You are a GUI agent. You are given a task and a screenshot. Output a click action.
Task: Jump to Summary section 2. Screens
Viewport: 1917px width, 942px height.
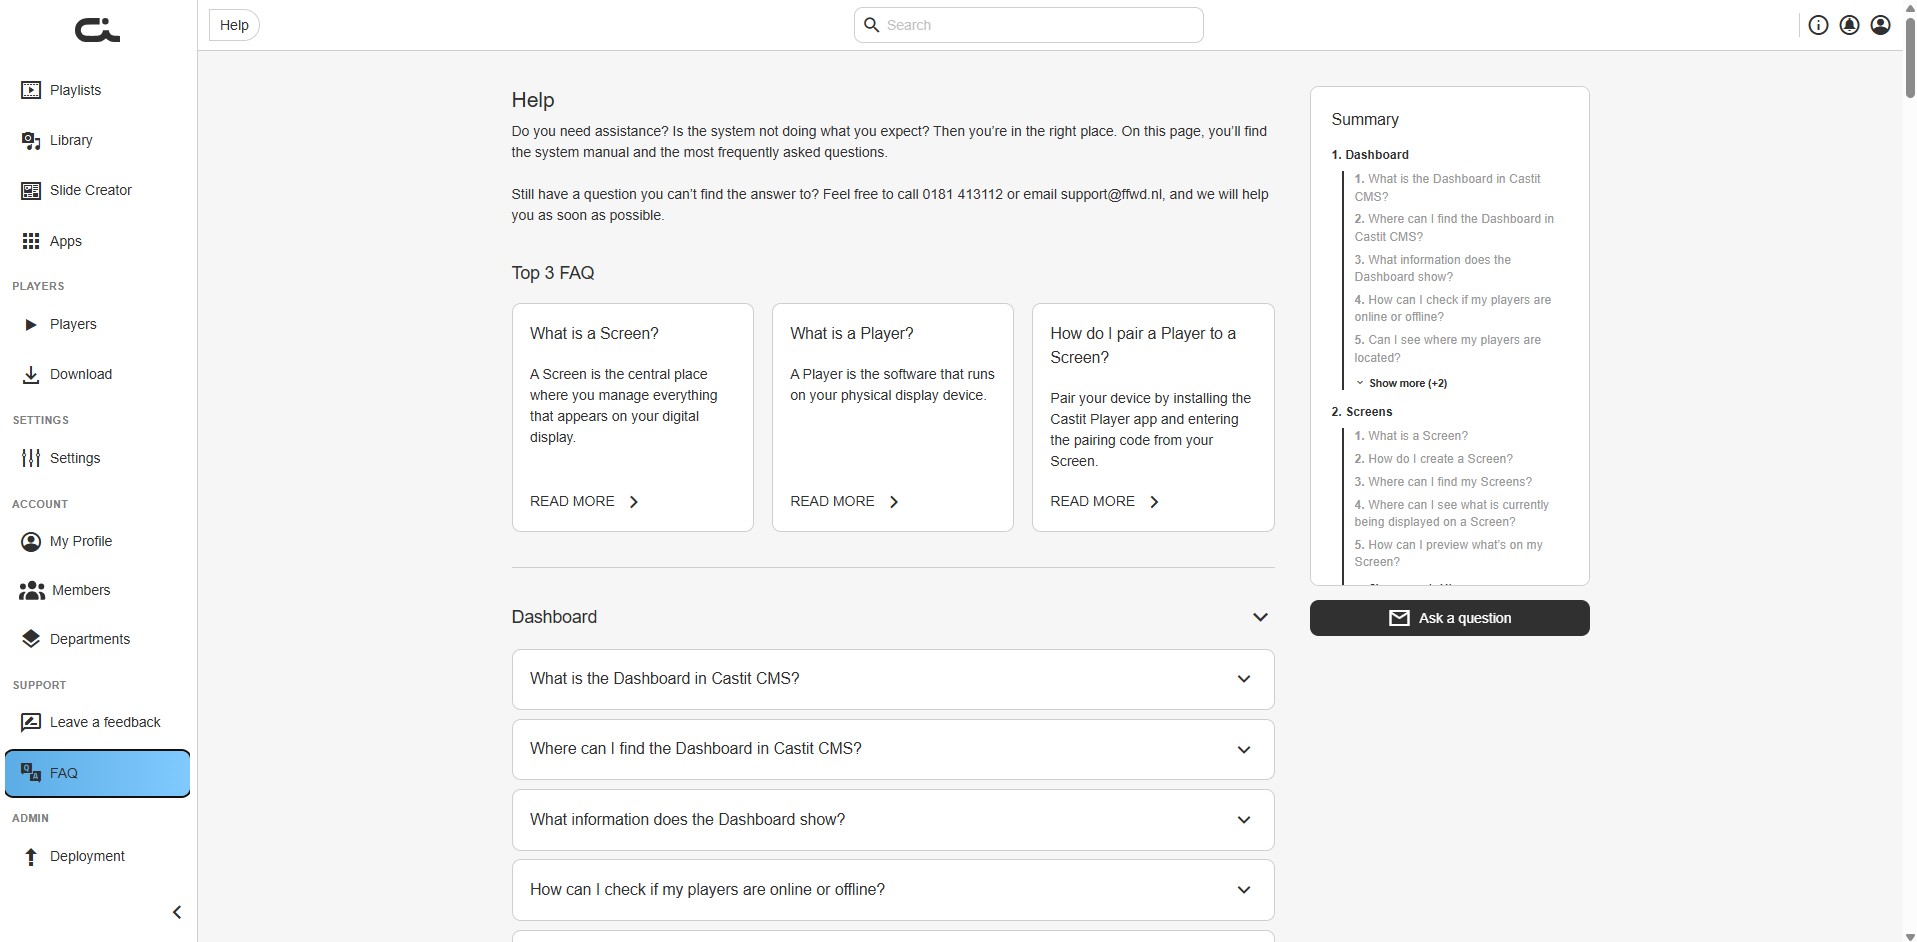click(x=1361, y=412)
